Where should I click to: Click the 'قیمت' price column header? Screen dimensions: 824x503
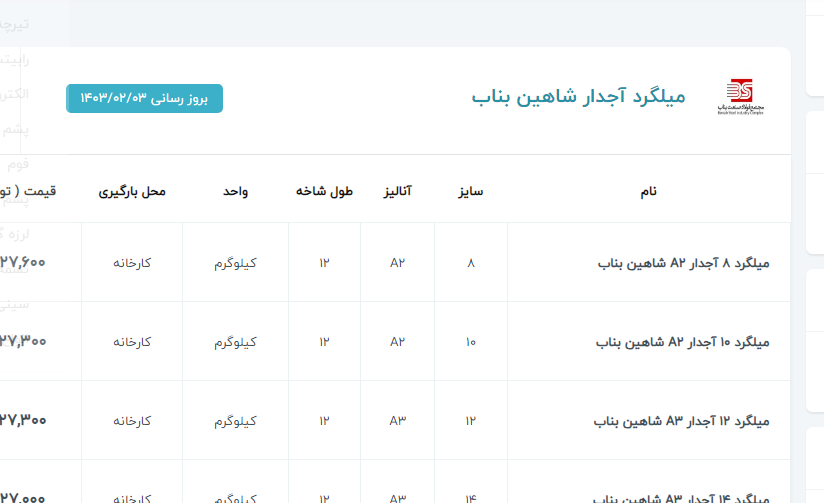coord(28,190)
